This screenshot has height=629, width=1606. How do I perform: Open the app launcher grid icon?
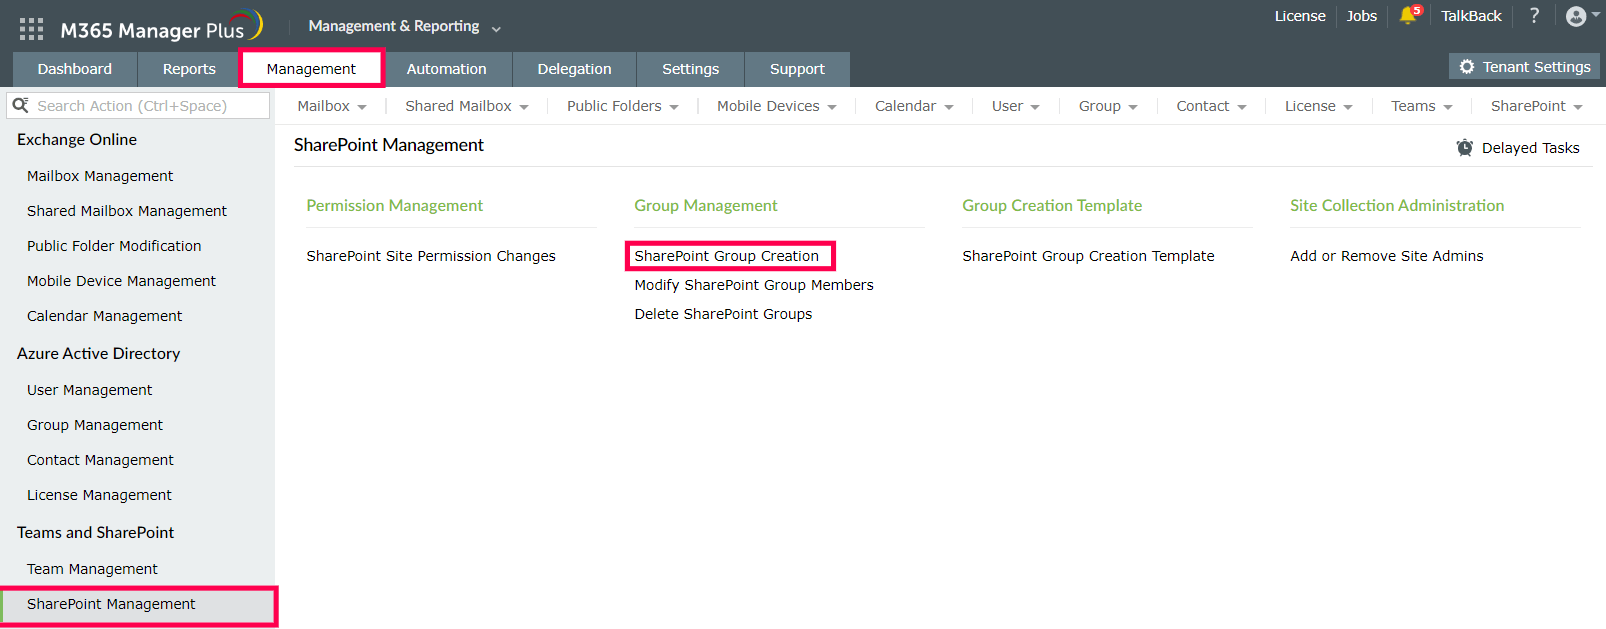31,29
